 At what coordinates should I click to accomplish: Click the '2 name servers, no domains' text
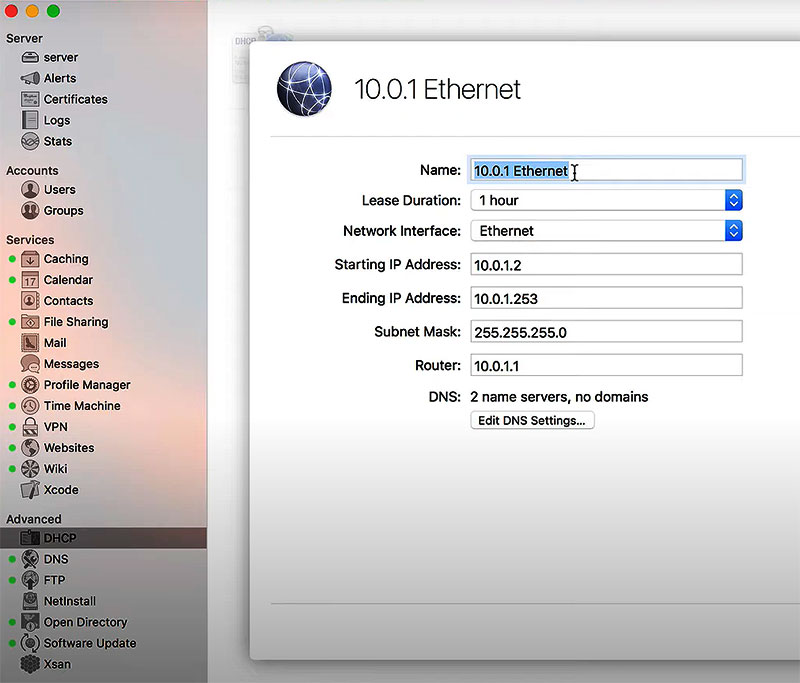559,397
